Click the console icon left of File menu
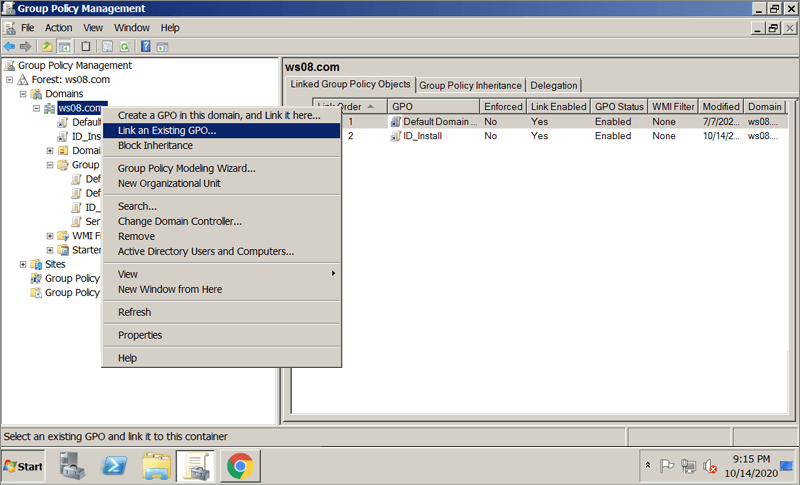Screen dimensions: 800x485 9,28
